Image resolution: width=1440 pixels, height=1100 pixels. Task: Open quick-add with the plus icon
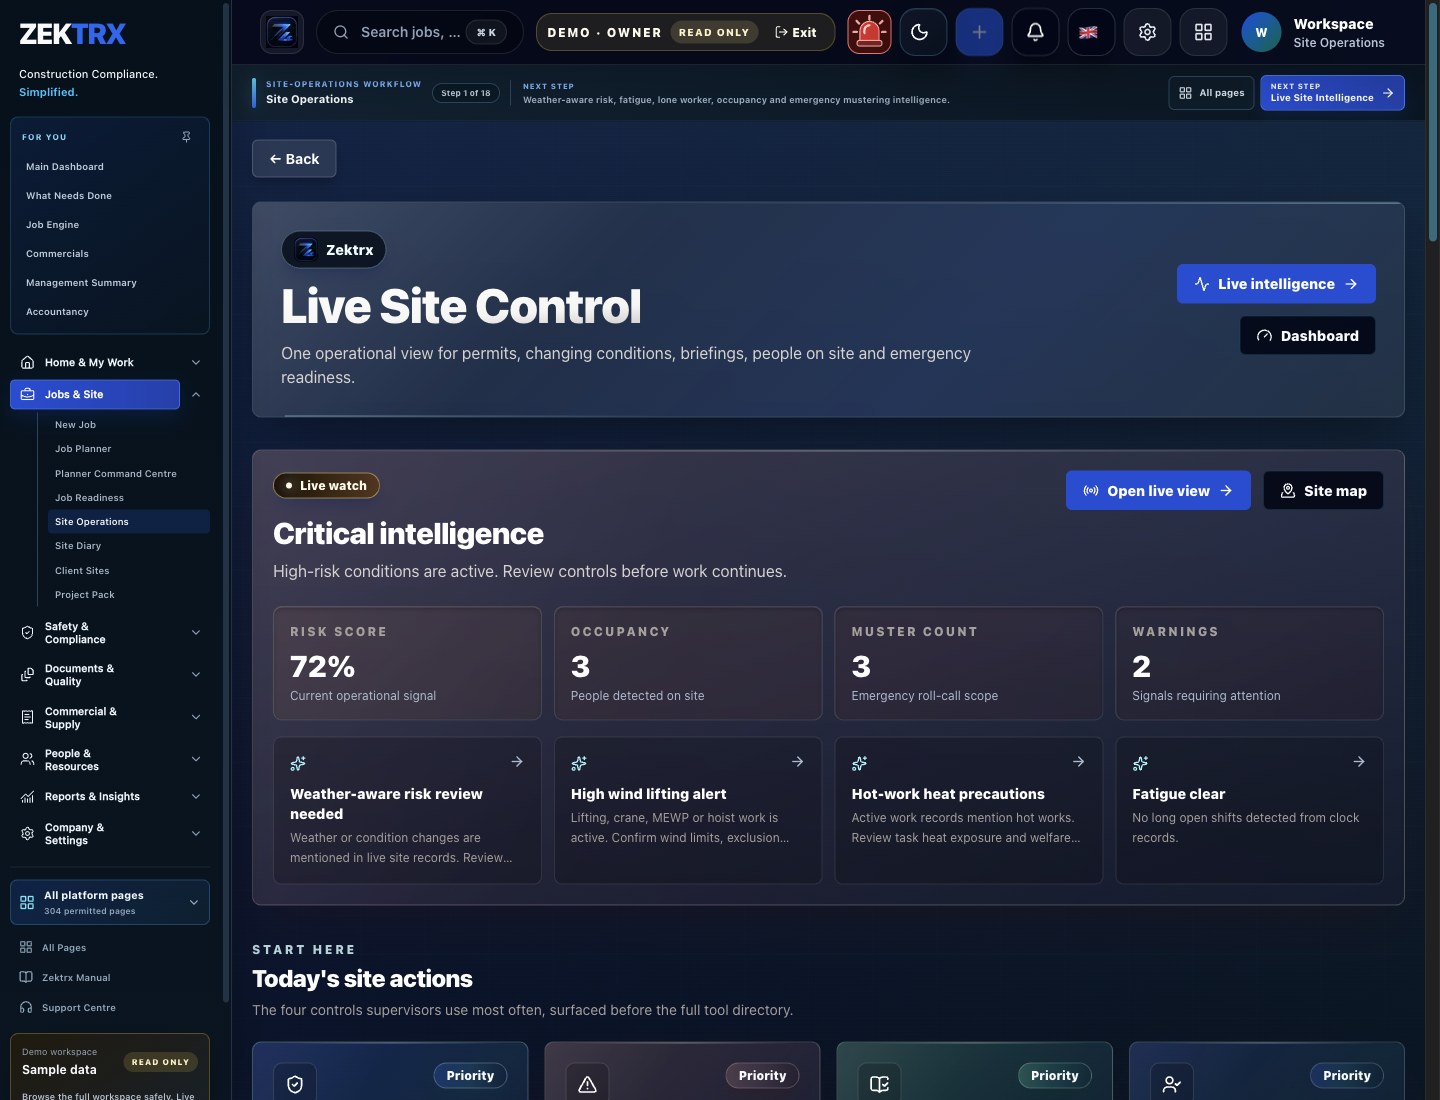pyautogui.click(x=979, y=32)
